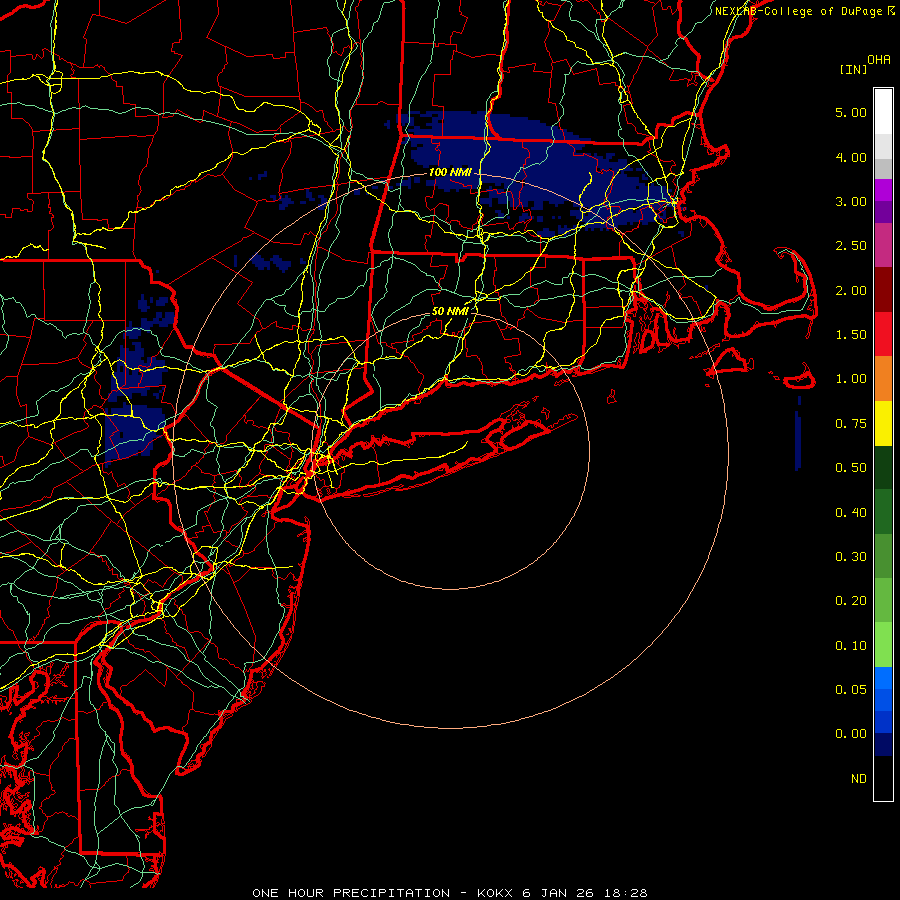Image resolution: width=900 pixels, height=900 pixels.
Task: Click the OHA product code label
Action: coord(879,59)
